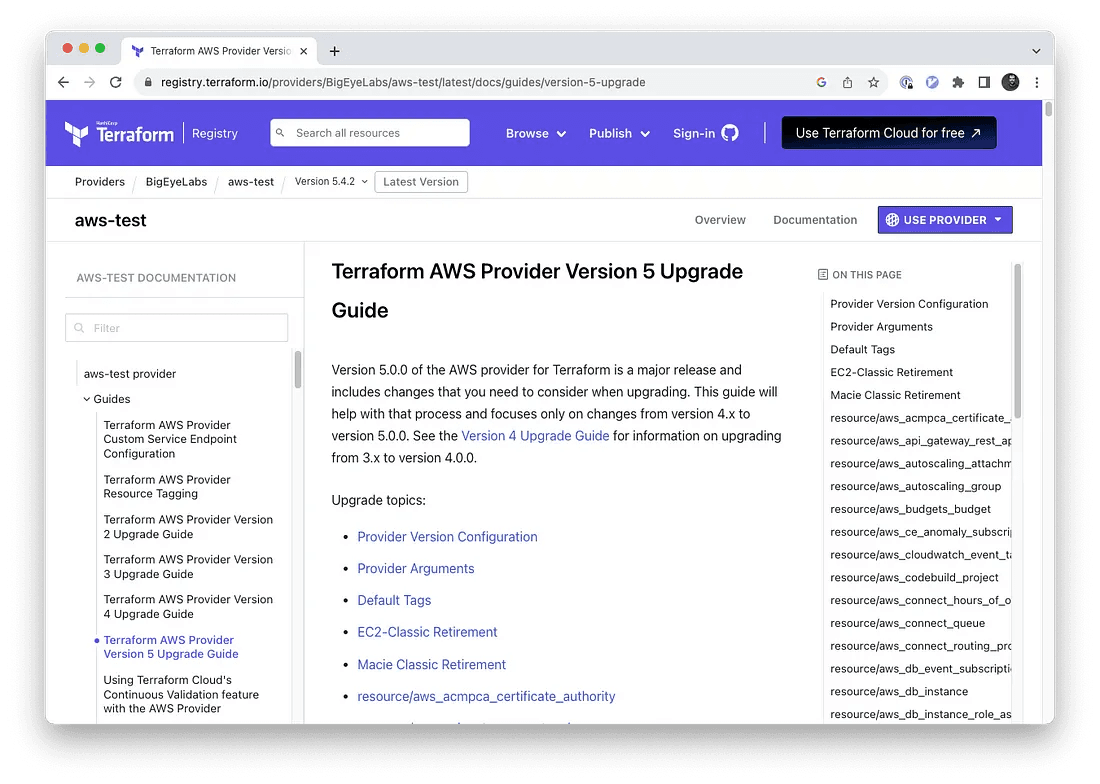
Task: Open the Browse dropdown menu
Action: pyautogui.click(x=536, y=133)
